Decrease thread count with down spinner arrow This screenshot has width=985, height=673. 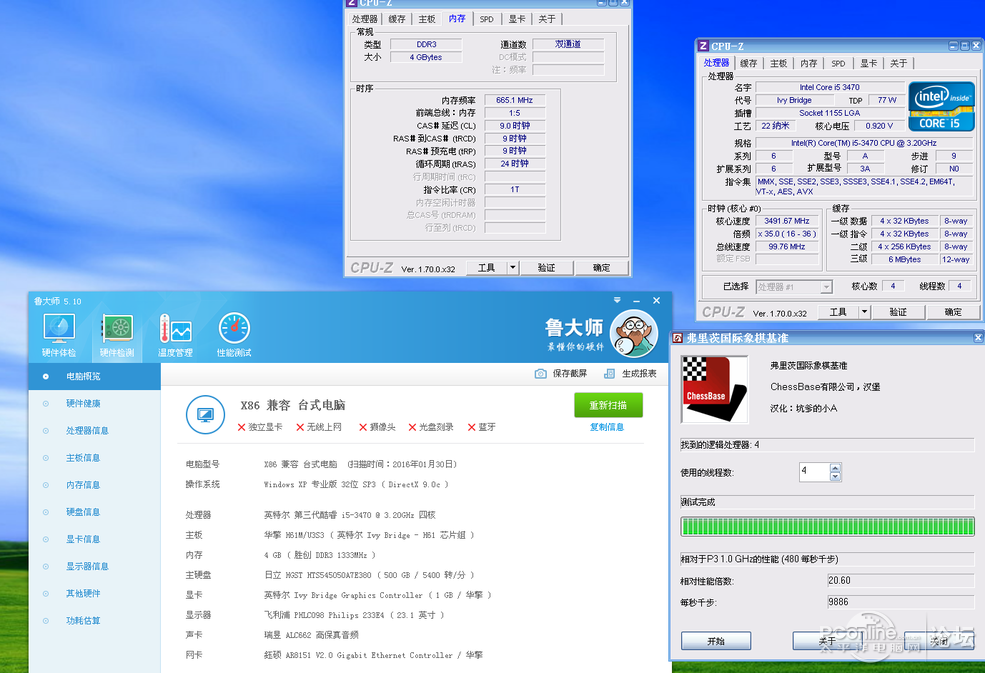835,476
